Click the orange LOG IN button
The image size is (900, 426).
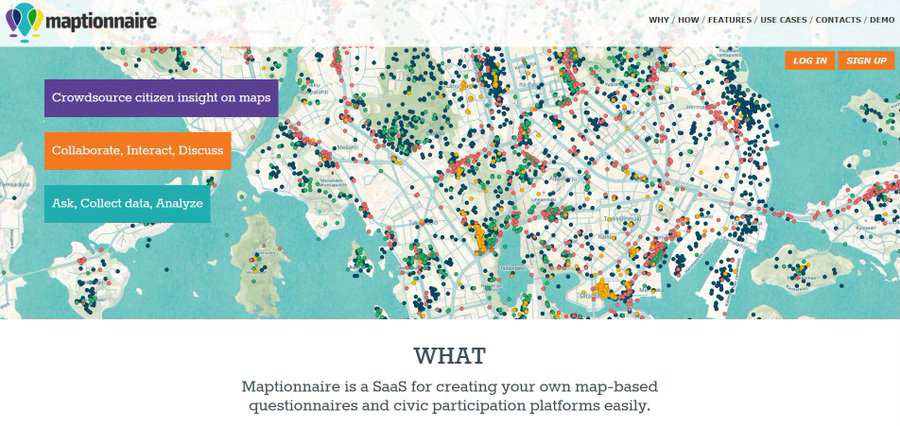[x=810, y=60]
